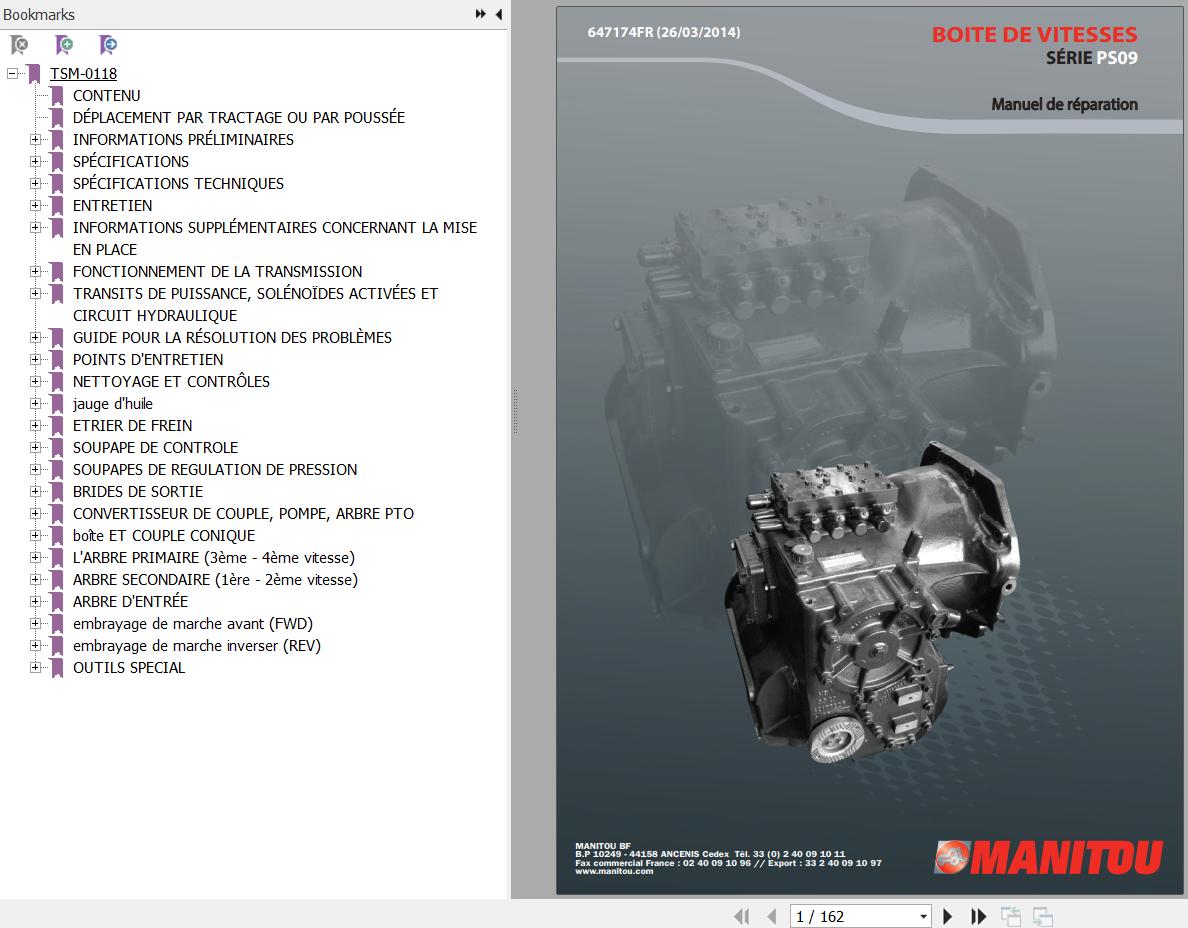Collapse the Bookmarks panel arrow
1188x928 pixels.
[x=499, y=14]
